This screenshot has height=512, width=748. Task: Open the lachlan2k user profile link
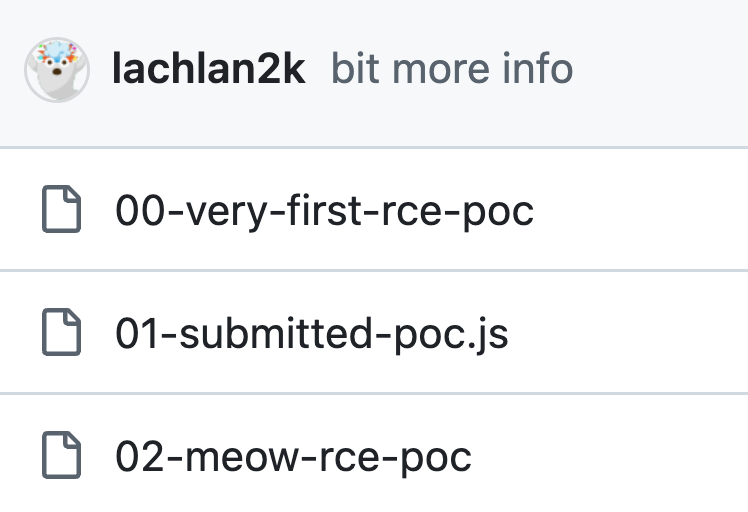(x=208, y=70)
